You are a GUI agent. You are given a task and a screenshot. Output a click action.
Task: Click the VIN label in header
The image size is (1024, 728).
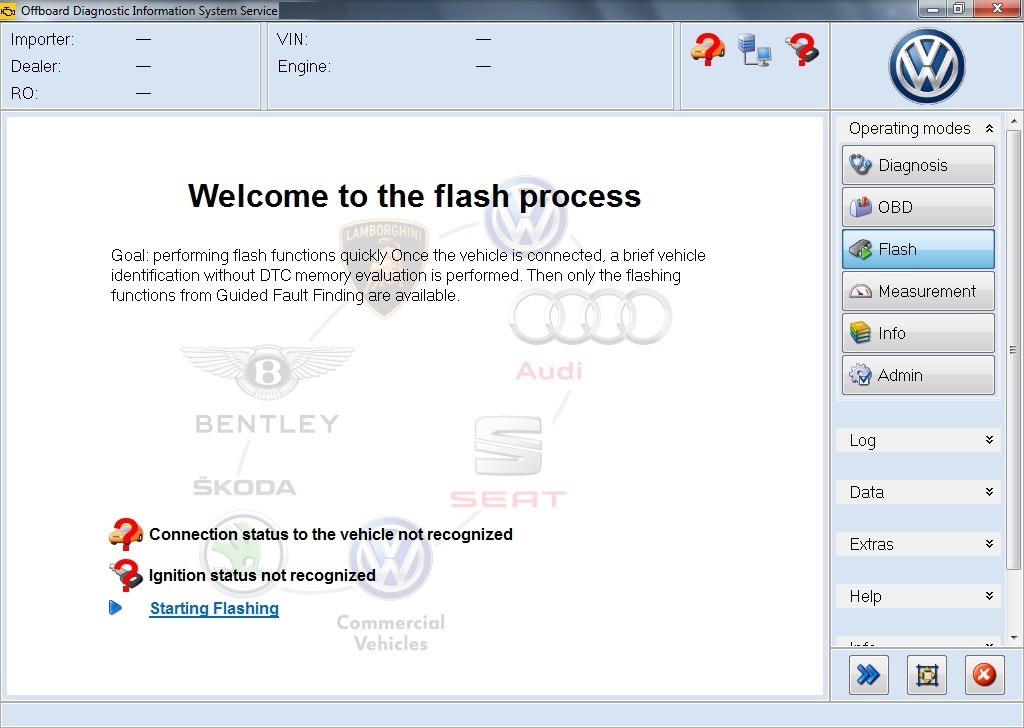(292, 39)
